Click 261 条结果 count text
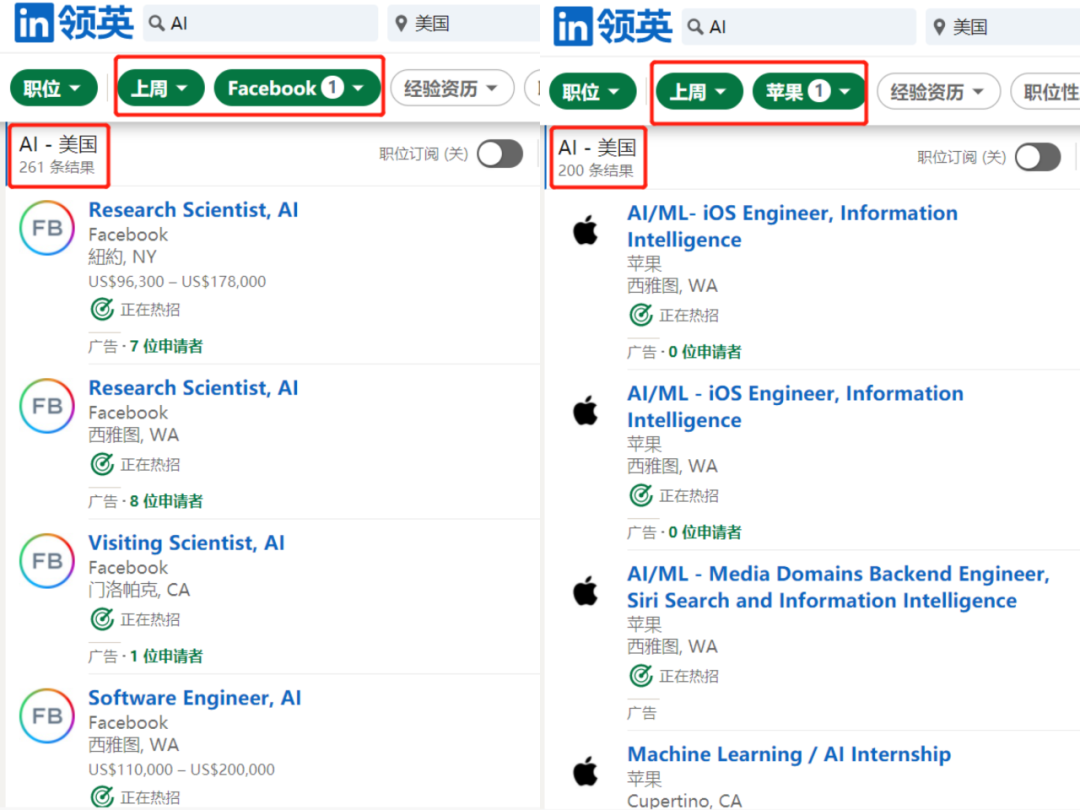This screenshot has height=810, width=1080. [56, 167]
